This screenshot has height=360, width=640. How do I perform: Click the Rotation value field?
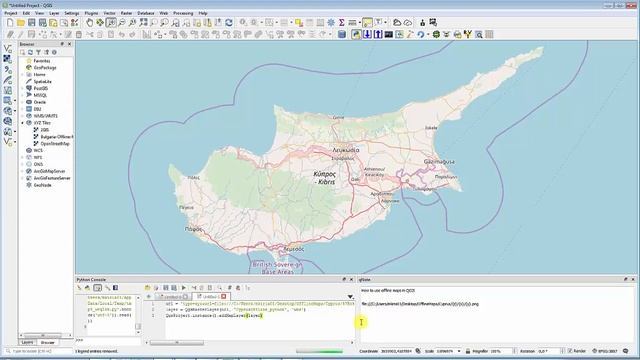pyautogui.click(x=548, y=351)
